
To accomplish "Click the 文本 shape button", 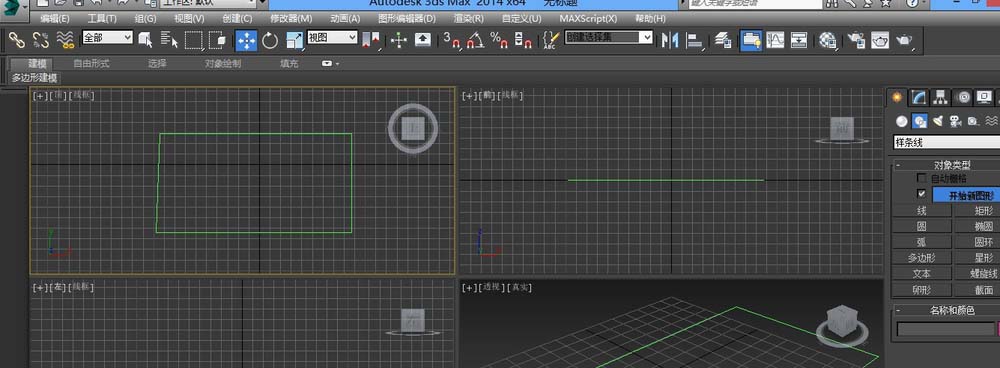I will click(x=922, y=274).
